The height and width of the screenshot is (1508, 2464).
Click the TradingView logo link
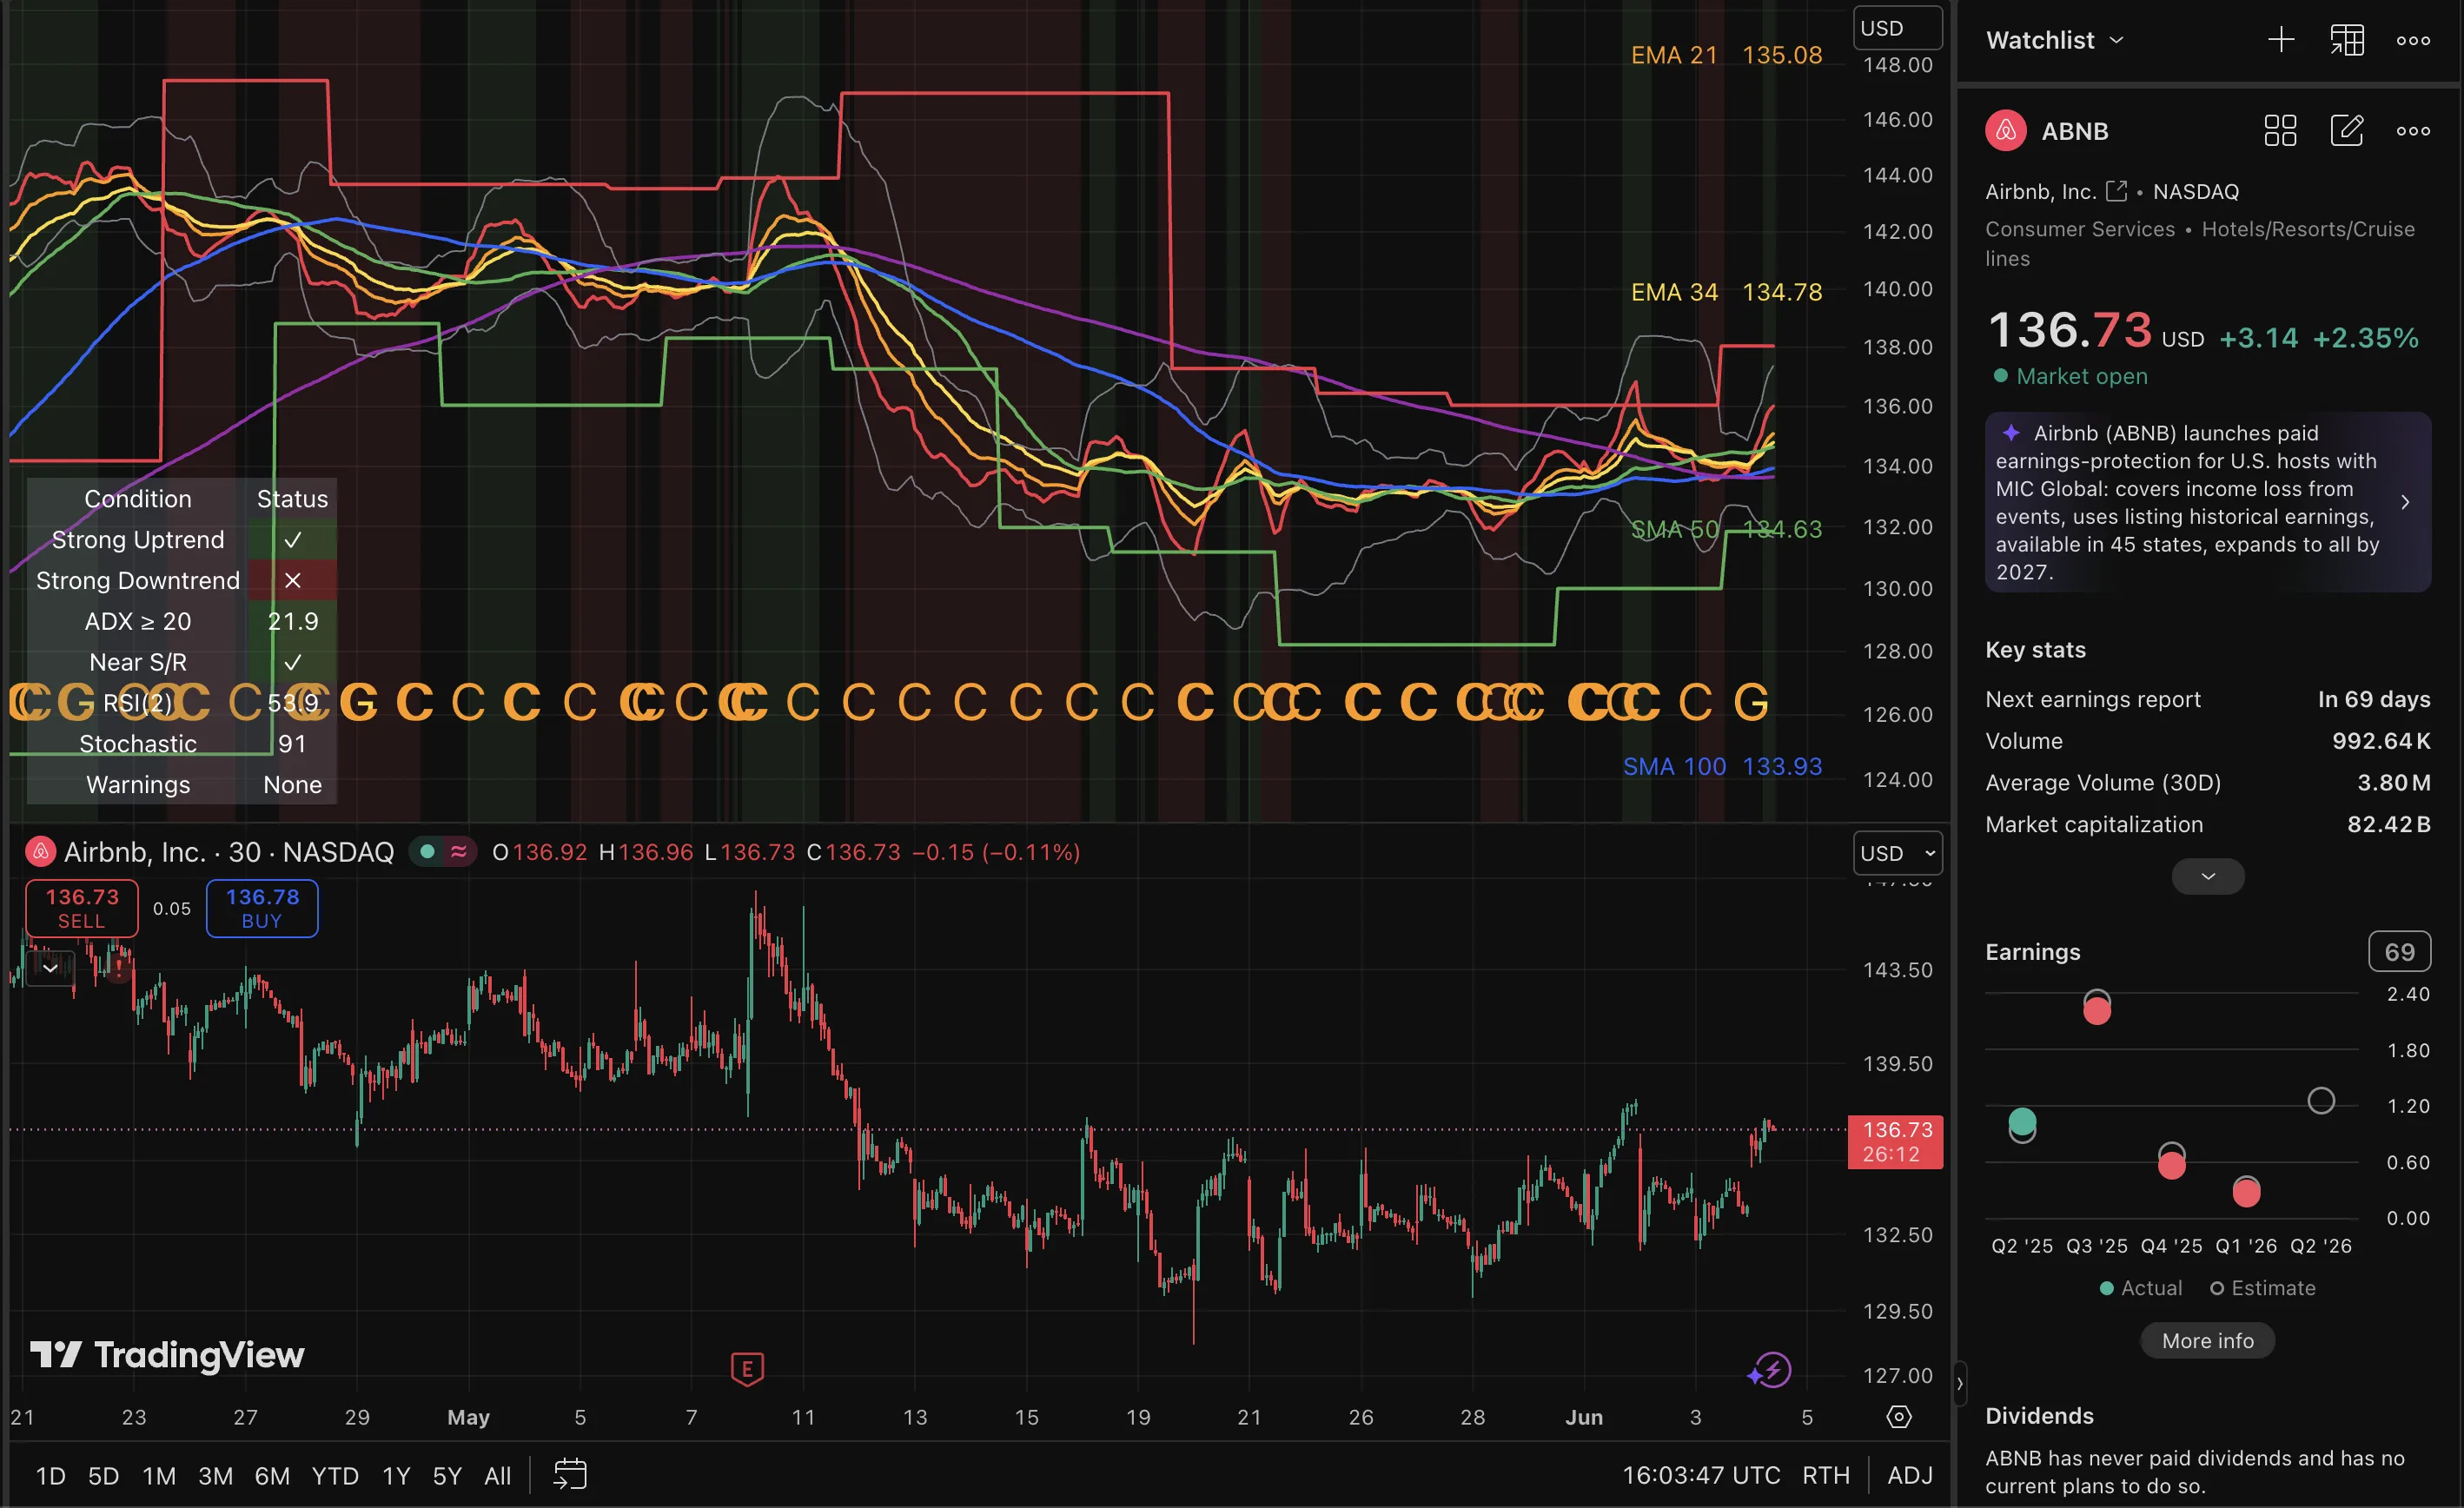pyautogui.click(x=167, y=1355)
